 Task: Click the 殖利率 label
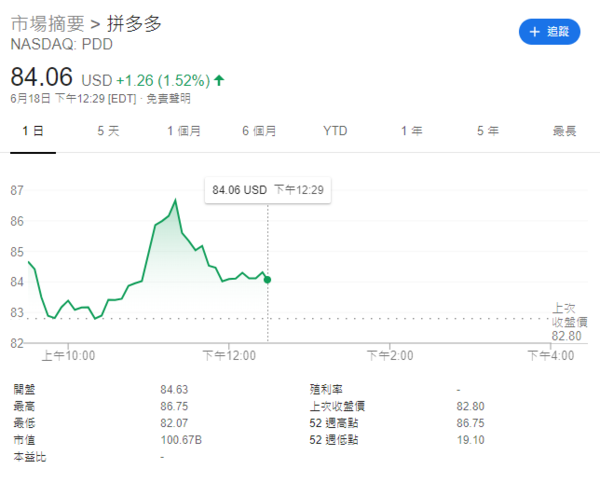[x=326, y=390]
